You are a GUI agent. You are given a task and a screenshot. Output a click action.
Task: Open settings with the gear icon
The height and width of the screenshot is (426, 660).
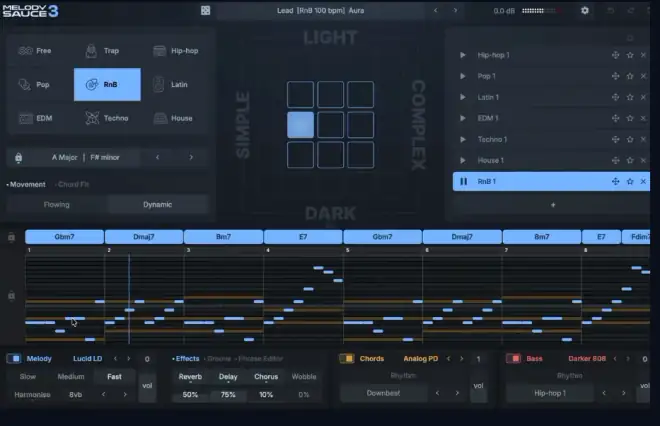pos(585,11)
